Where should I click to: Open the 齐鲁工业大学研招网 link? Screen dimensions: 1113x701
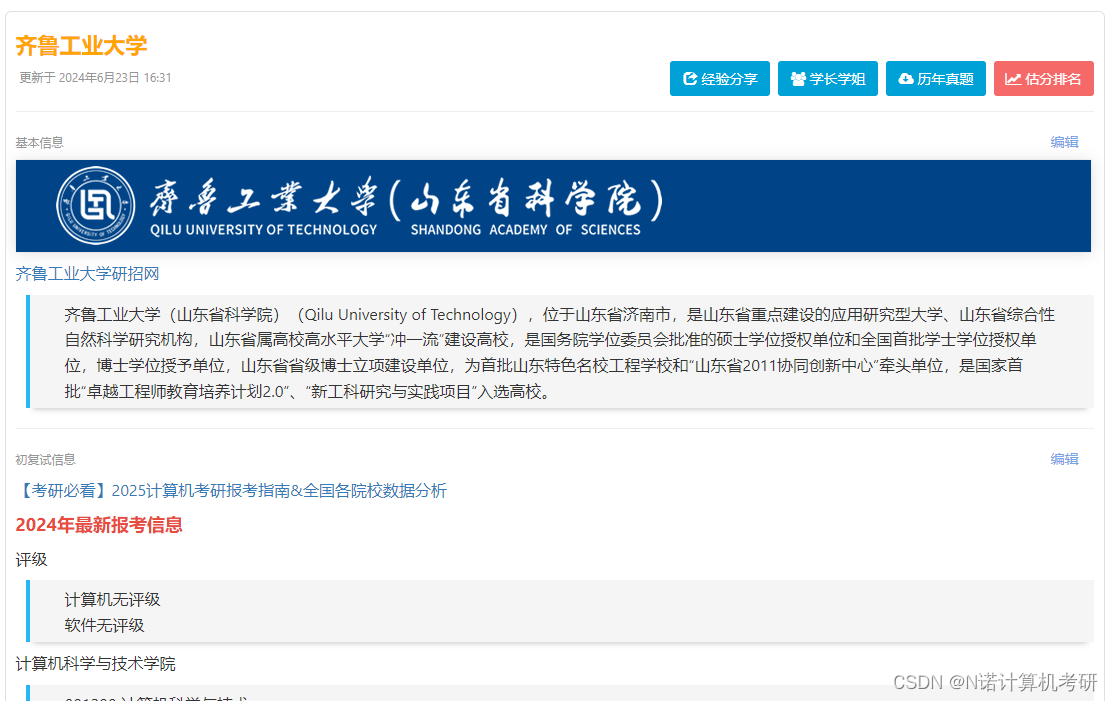click(x=87, y=274)
